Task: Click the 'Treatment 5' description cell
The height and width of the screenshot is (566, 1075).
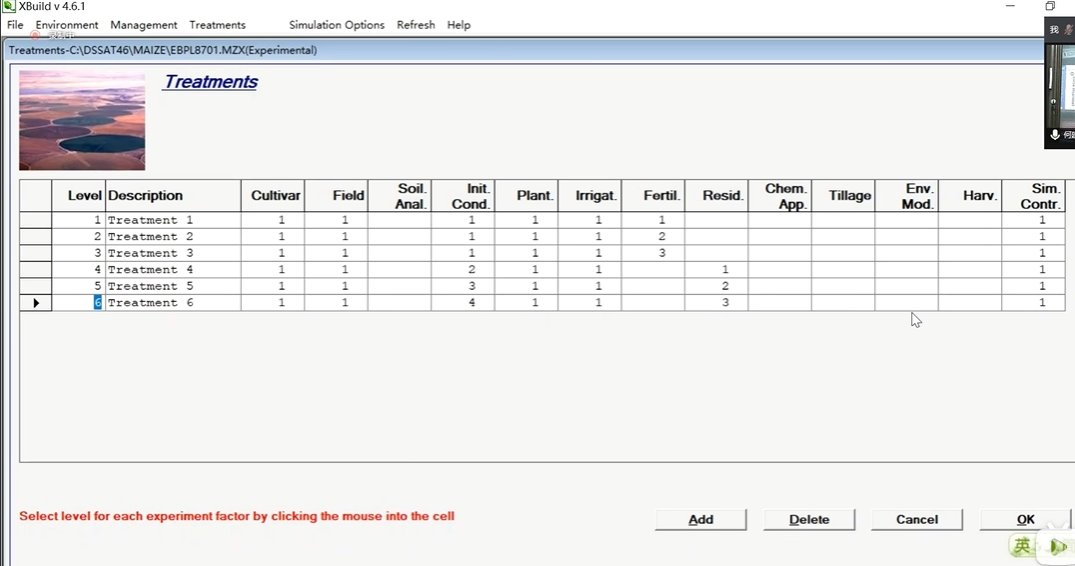Action: tap(173, 286)
